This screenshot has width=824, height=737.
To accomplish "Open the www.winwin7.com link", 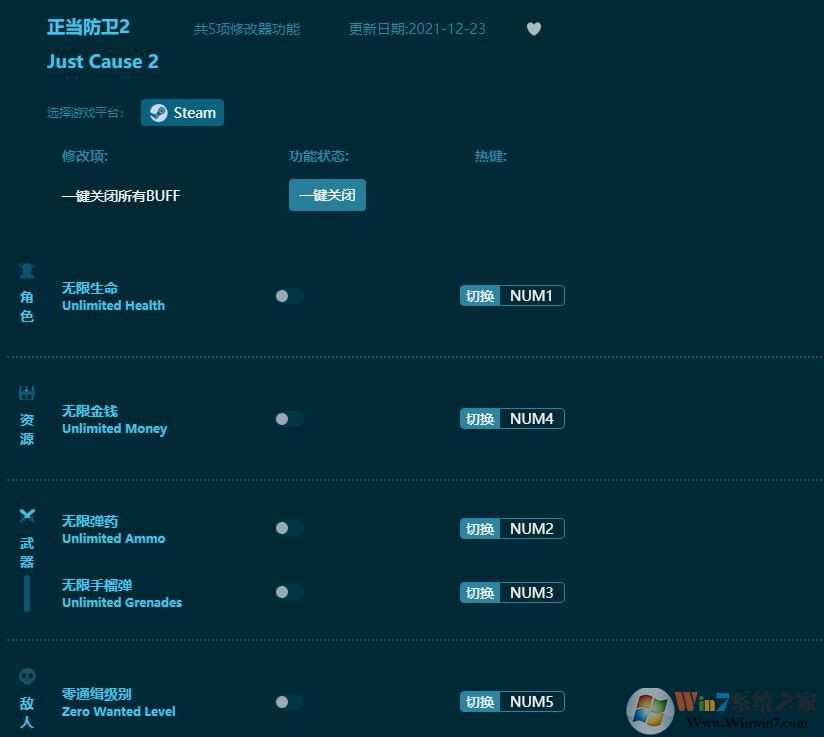I will [749, 722].
